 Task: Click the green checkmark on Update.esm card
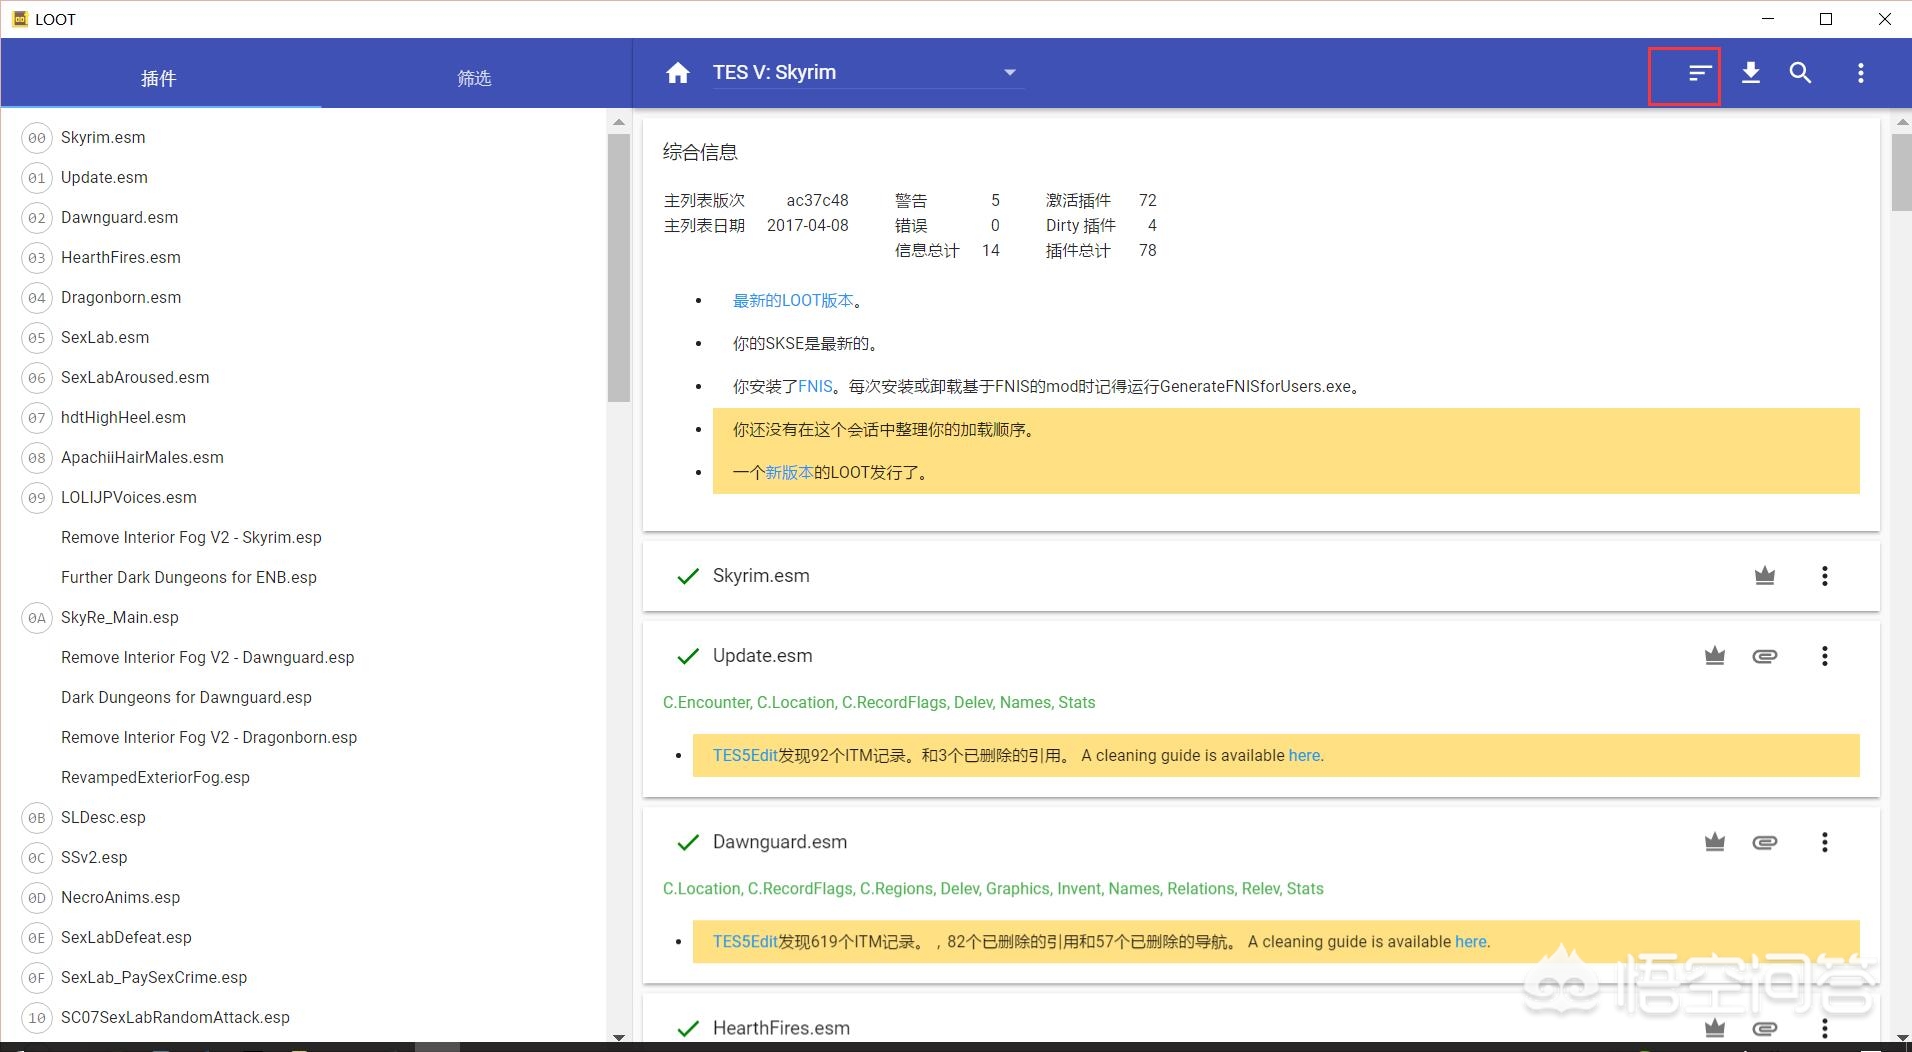pyautogui.click(x=688, y=656)
